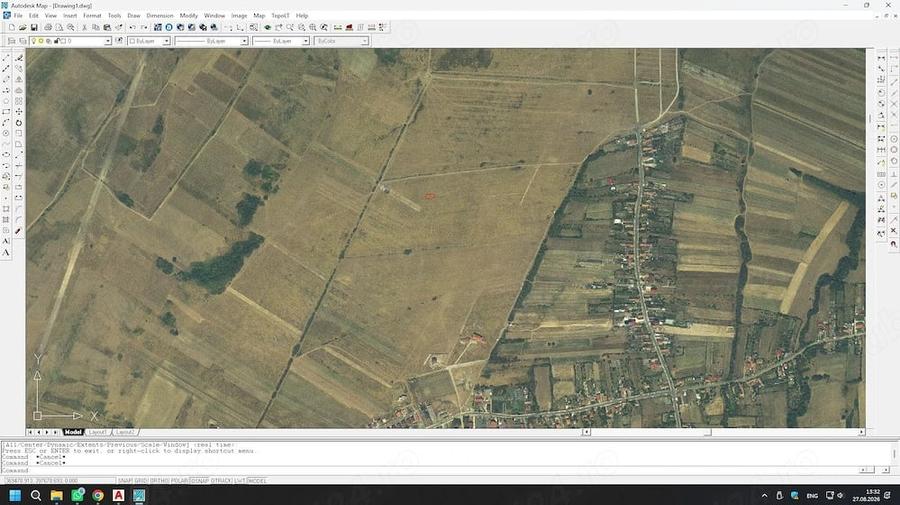Open AutoCAD from the Windows taskbar
Viewport: 900px width, 505px height.
pos(118,495)
